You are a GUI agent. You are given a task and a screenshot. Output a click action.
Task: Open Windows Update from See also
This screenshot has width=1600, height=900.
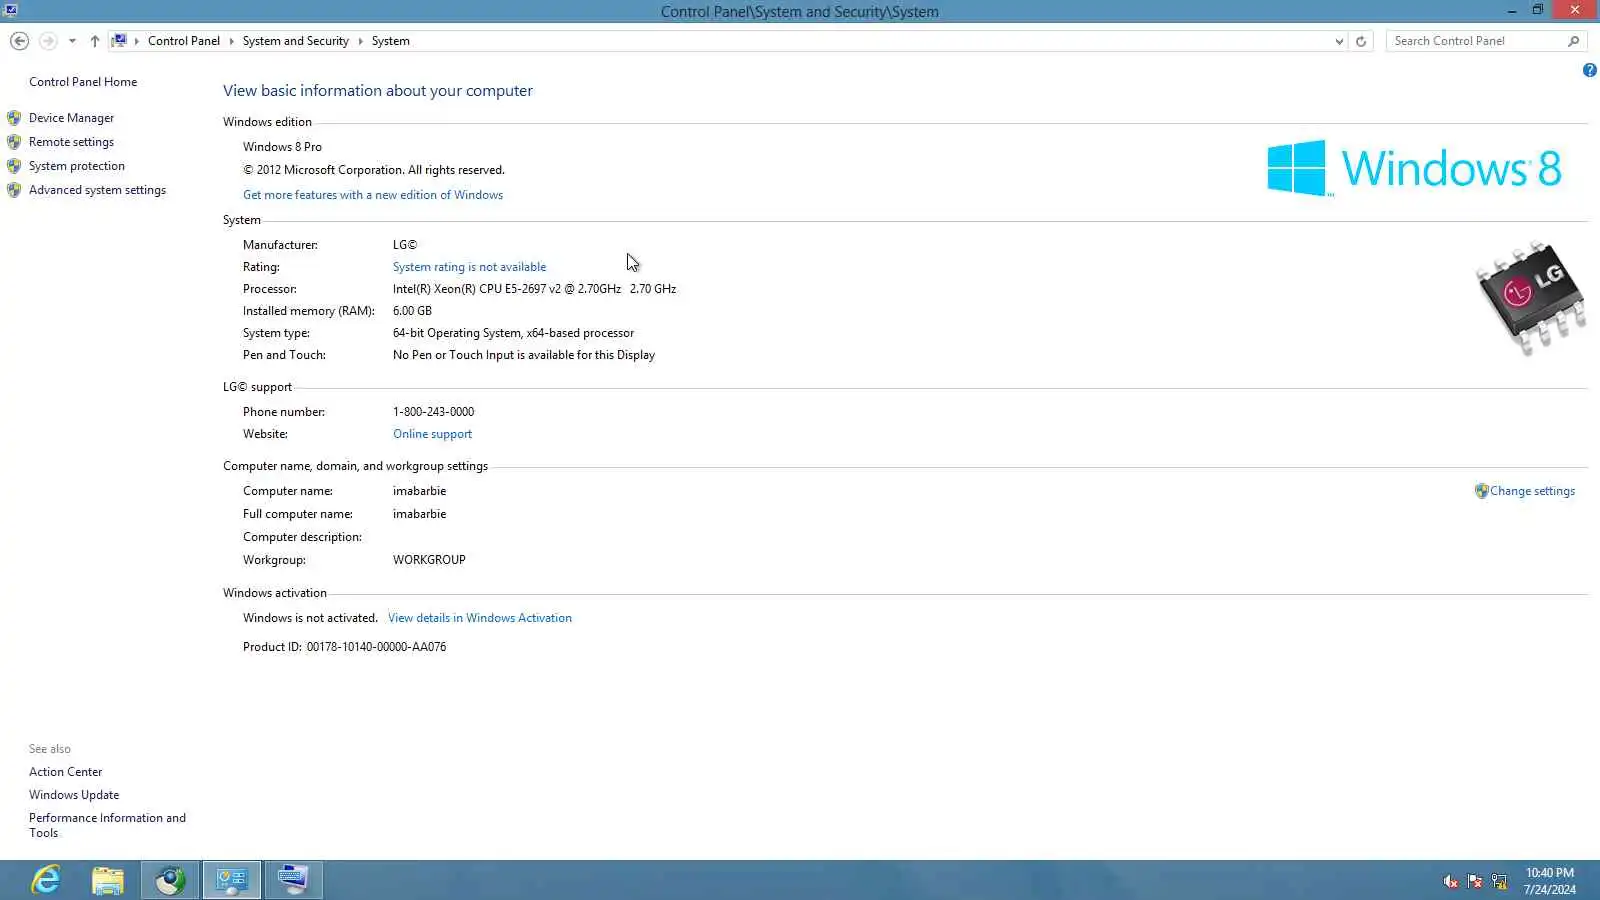(x=74, y=795)
